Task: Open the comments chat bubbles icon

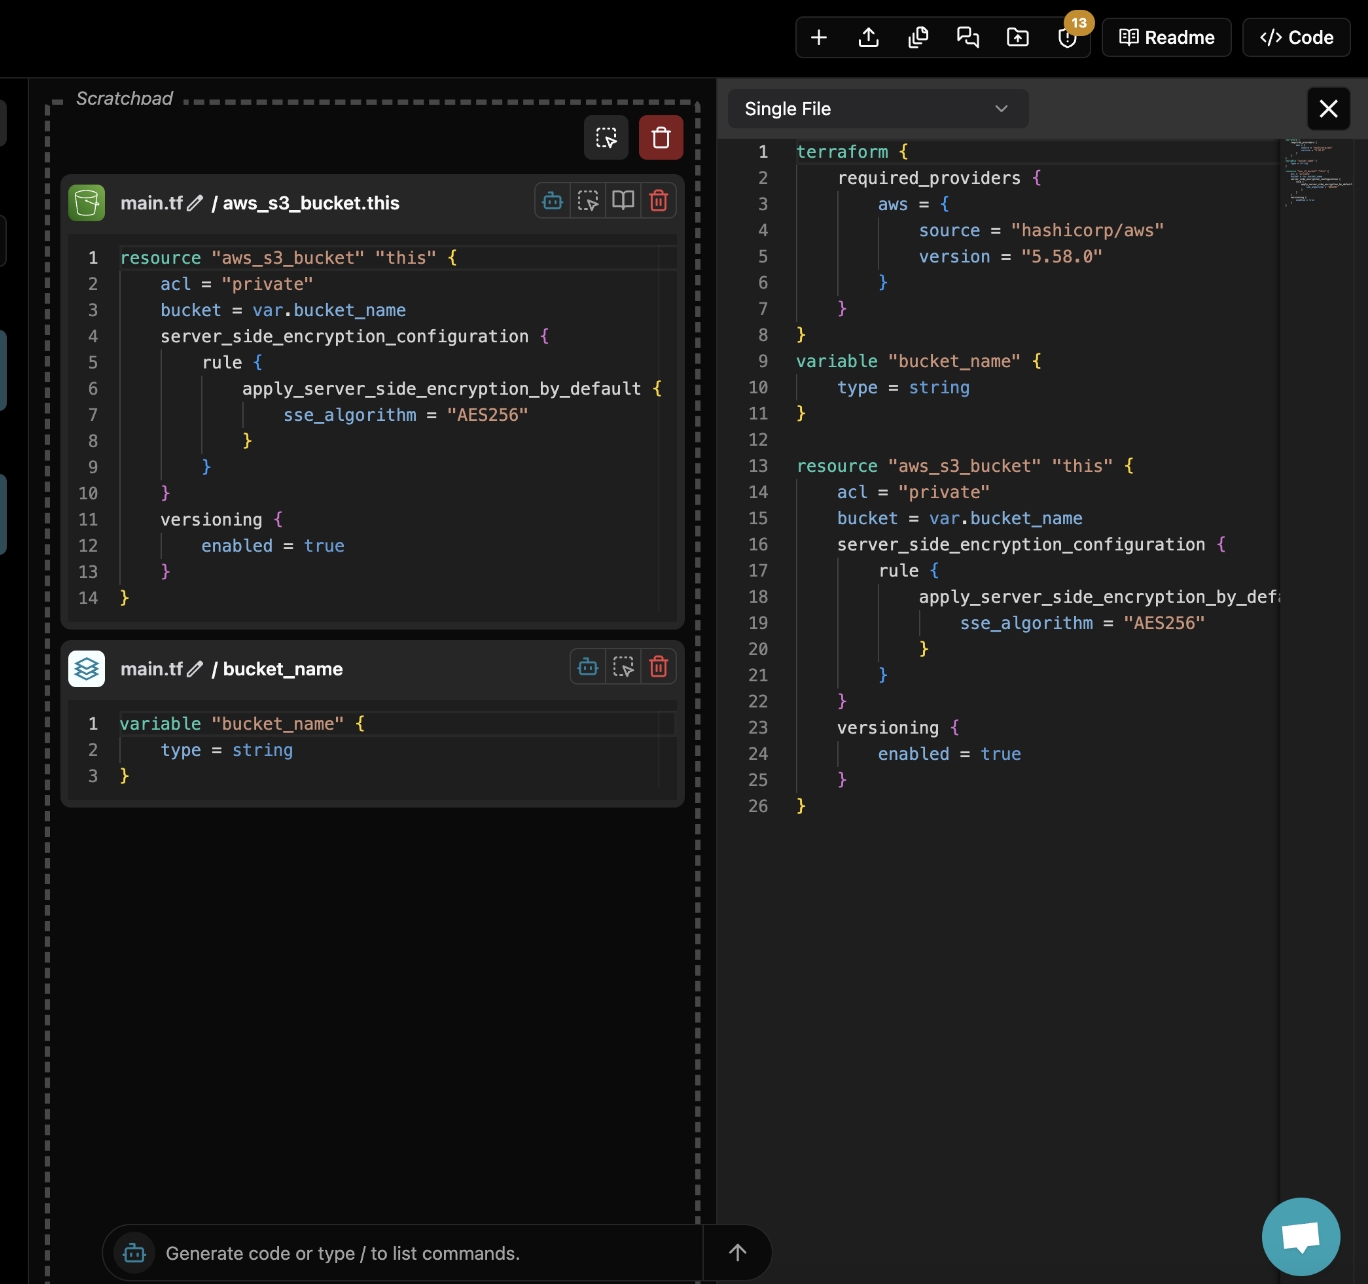Action: click(x=968, y=38)
